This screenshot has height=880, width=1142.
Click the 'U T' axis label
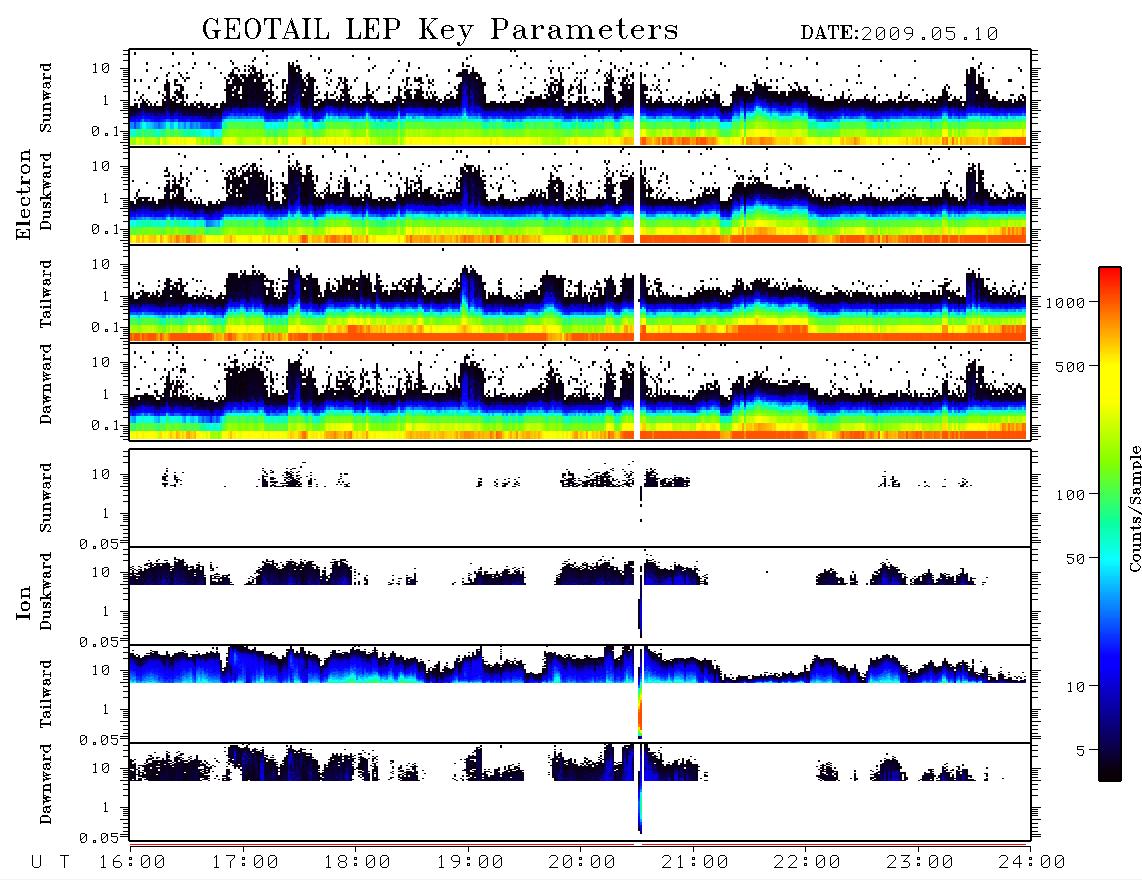50,863
